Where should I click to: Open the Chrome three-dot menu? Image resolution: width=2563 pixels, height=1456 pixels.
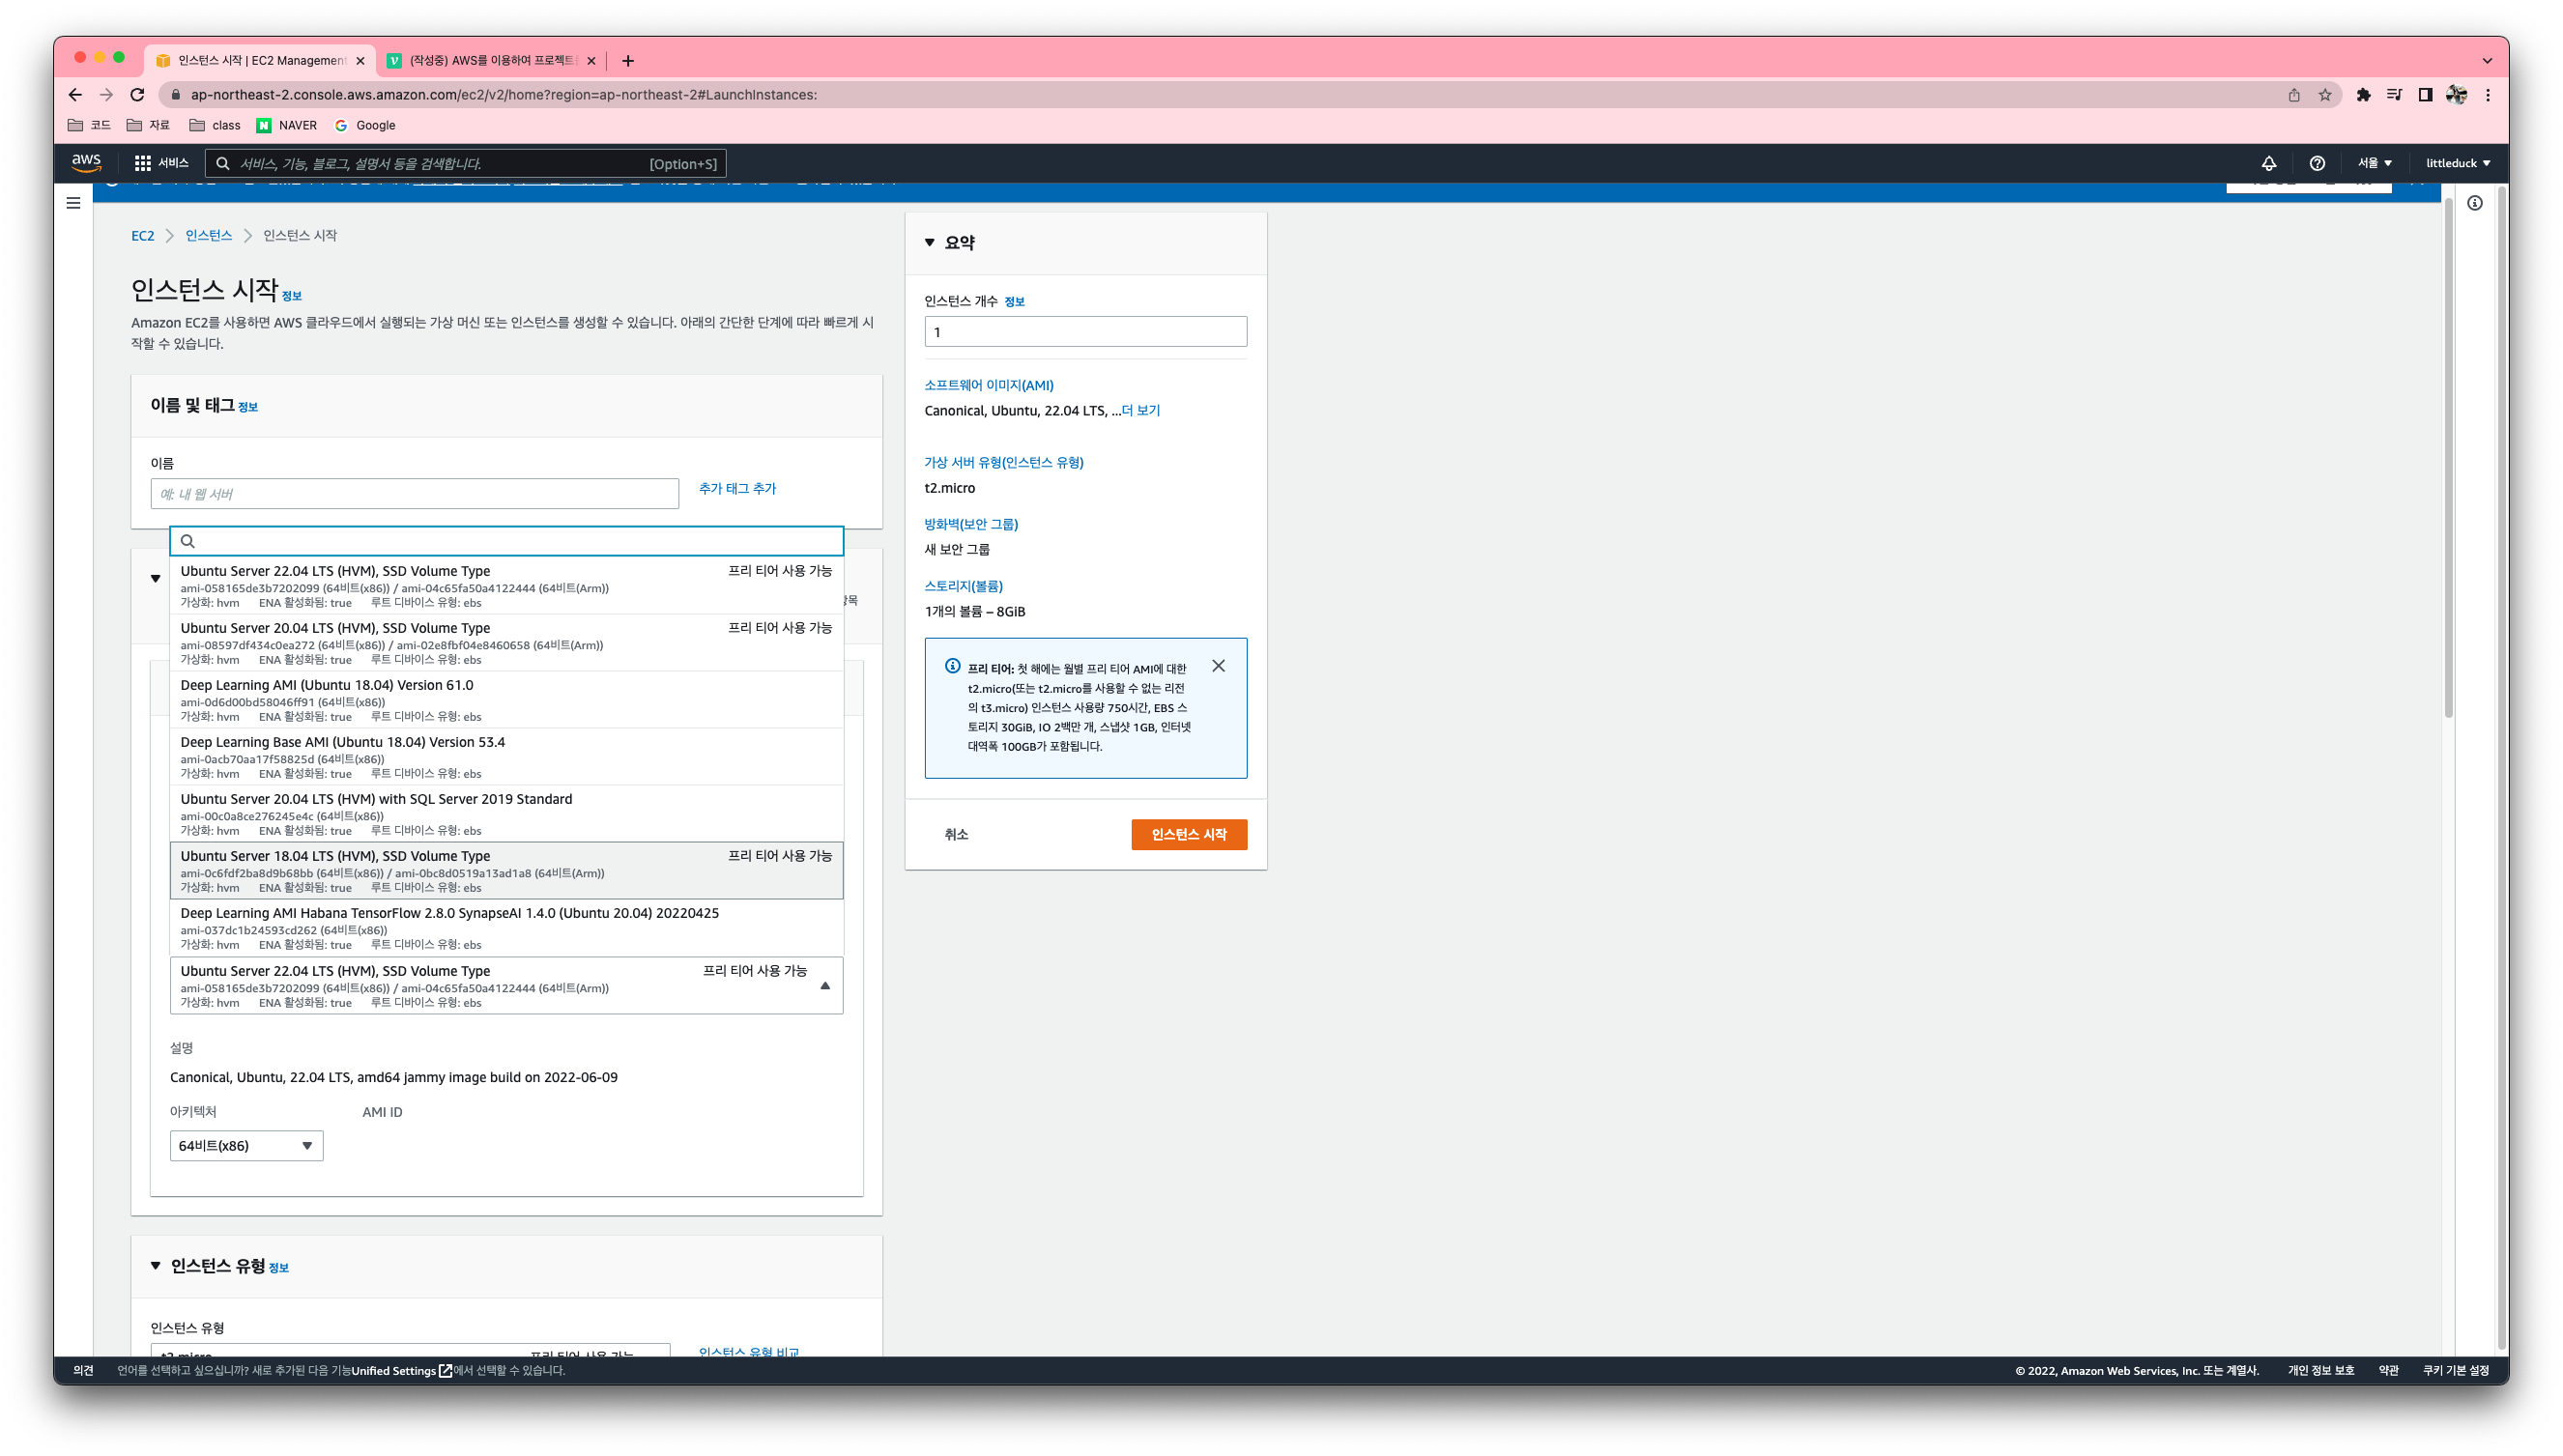coord(2488,95)
